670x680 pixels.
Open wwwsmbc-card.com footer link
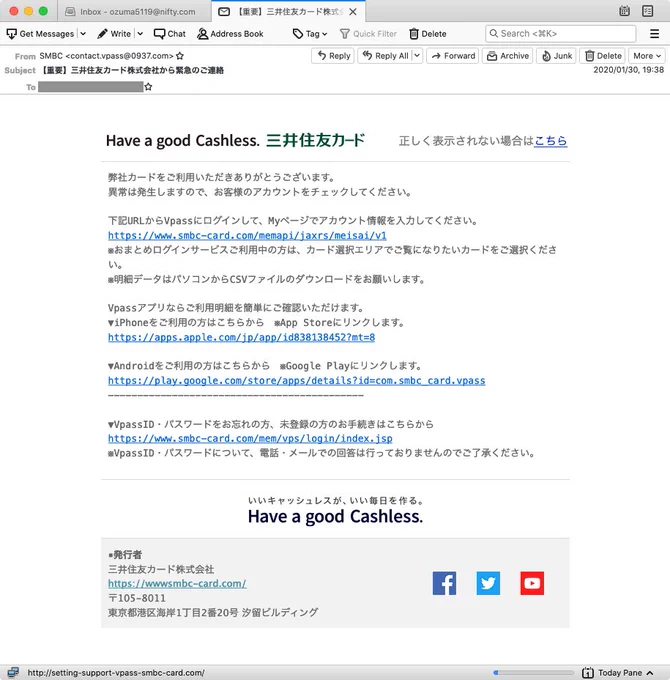pyautogui.click(x=177, y=584)
